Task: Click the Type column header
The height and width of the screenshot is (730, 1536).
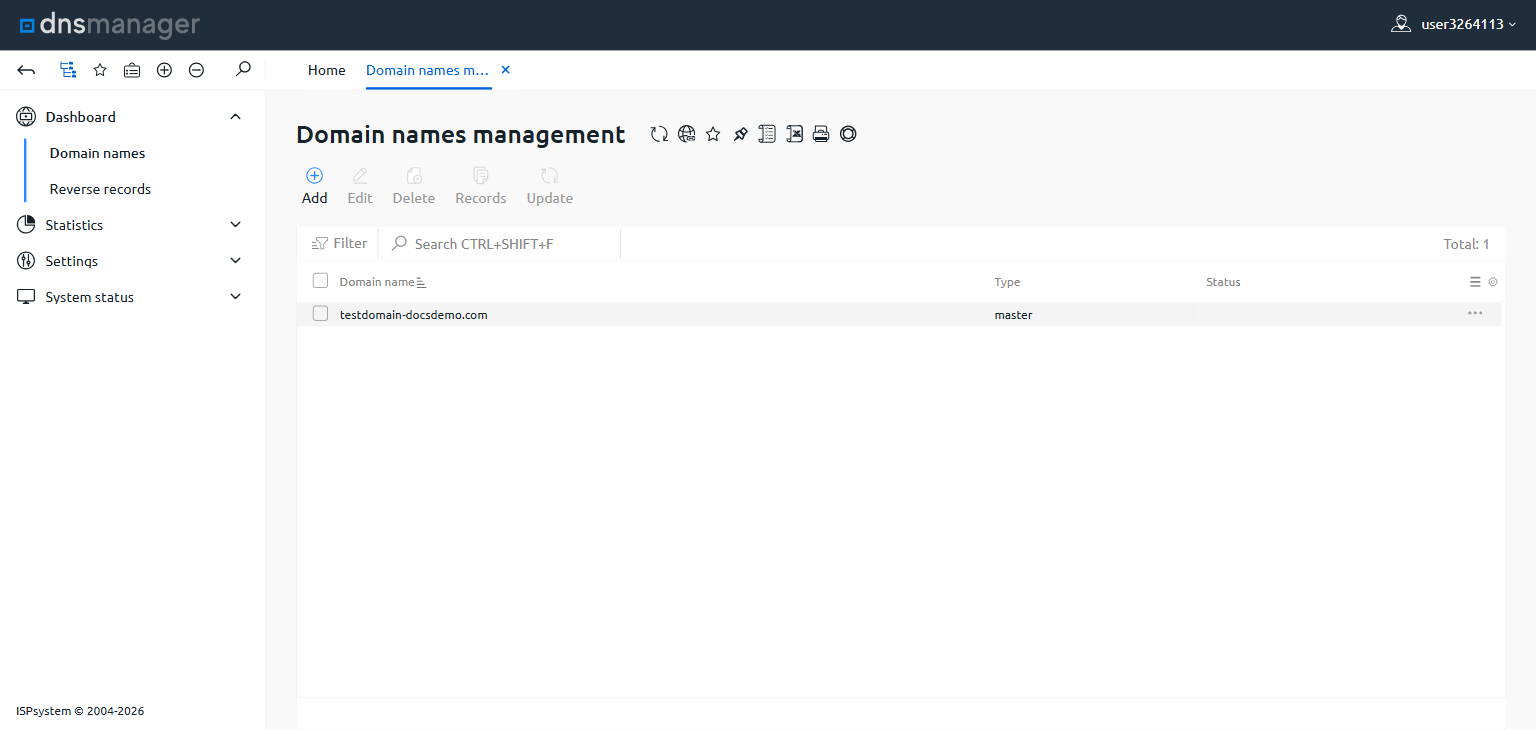Action: tap(1007, 282)
